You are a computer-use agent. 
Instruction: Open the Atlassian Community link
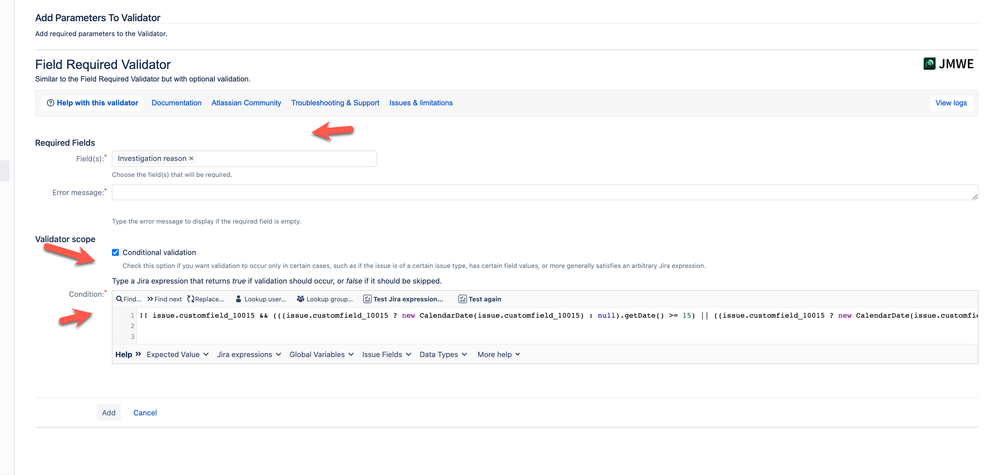point(247,103)
